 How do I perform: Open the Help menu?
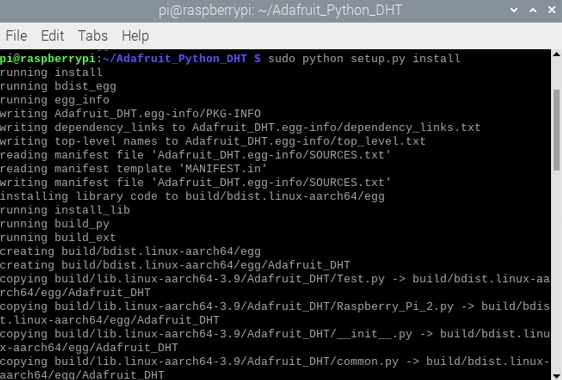pyautogui.click(x=135, y=36)
